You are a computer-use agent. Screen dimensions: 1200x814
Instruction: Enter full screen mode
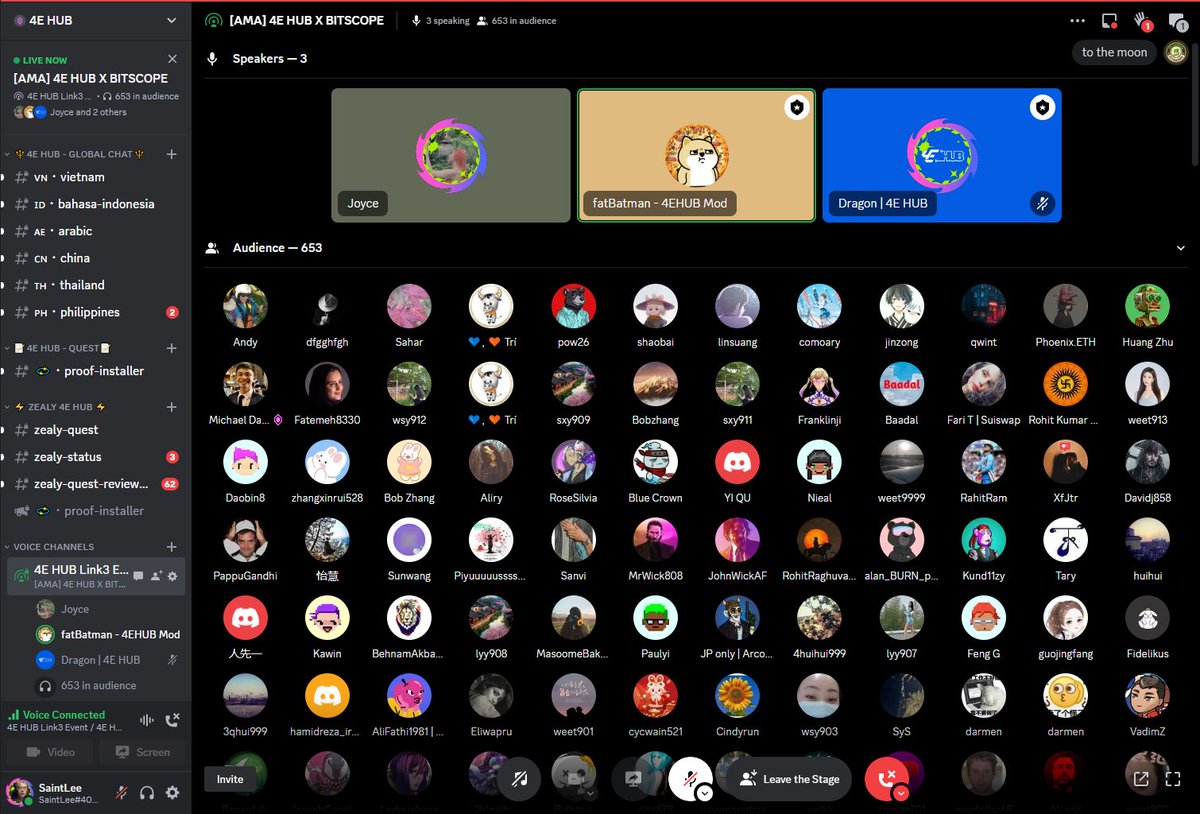(x=1174, y=780)
